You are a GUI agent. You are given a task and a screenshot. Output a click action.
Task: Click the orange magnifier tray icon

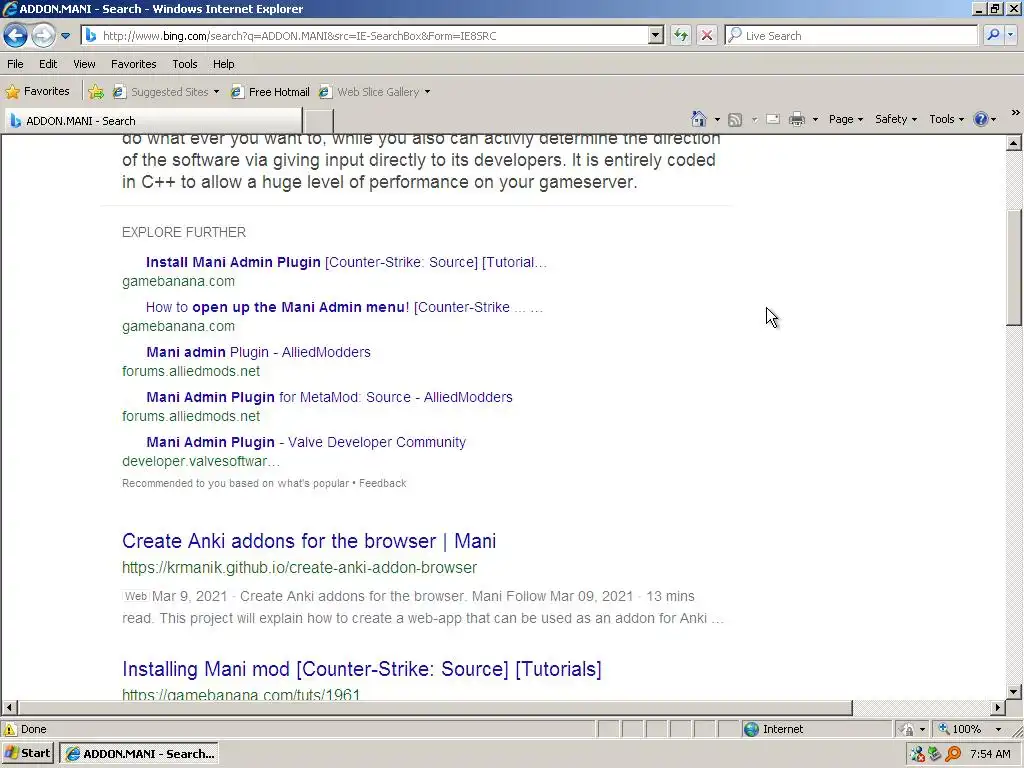coord(953,754)
